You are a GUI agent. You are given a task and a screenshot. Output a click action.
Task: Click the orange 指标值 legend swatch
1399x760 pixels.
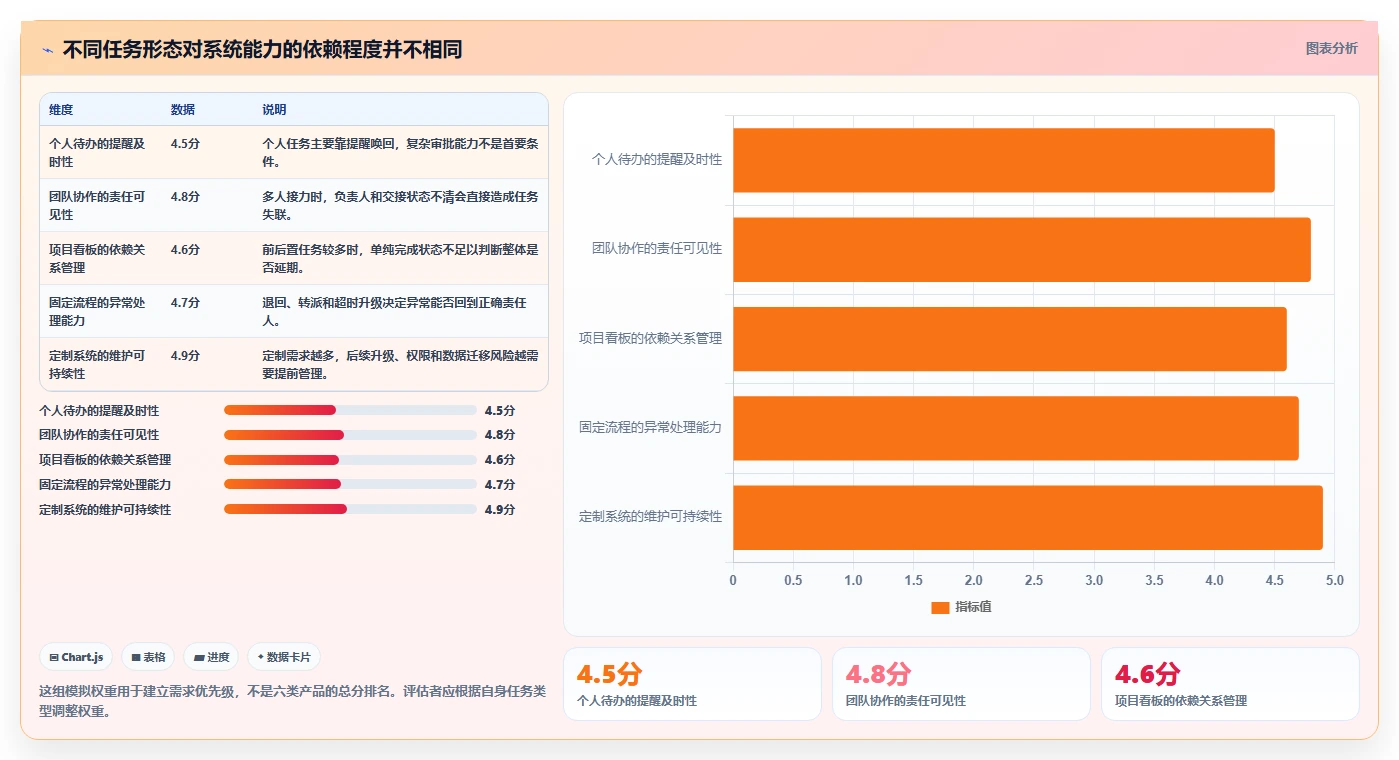940,607
